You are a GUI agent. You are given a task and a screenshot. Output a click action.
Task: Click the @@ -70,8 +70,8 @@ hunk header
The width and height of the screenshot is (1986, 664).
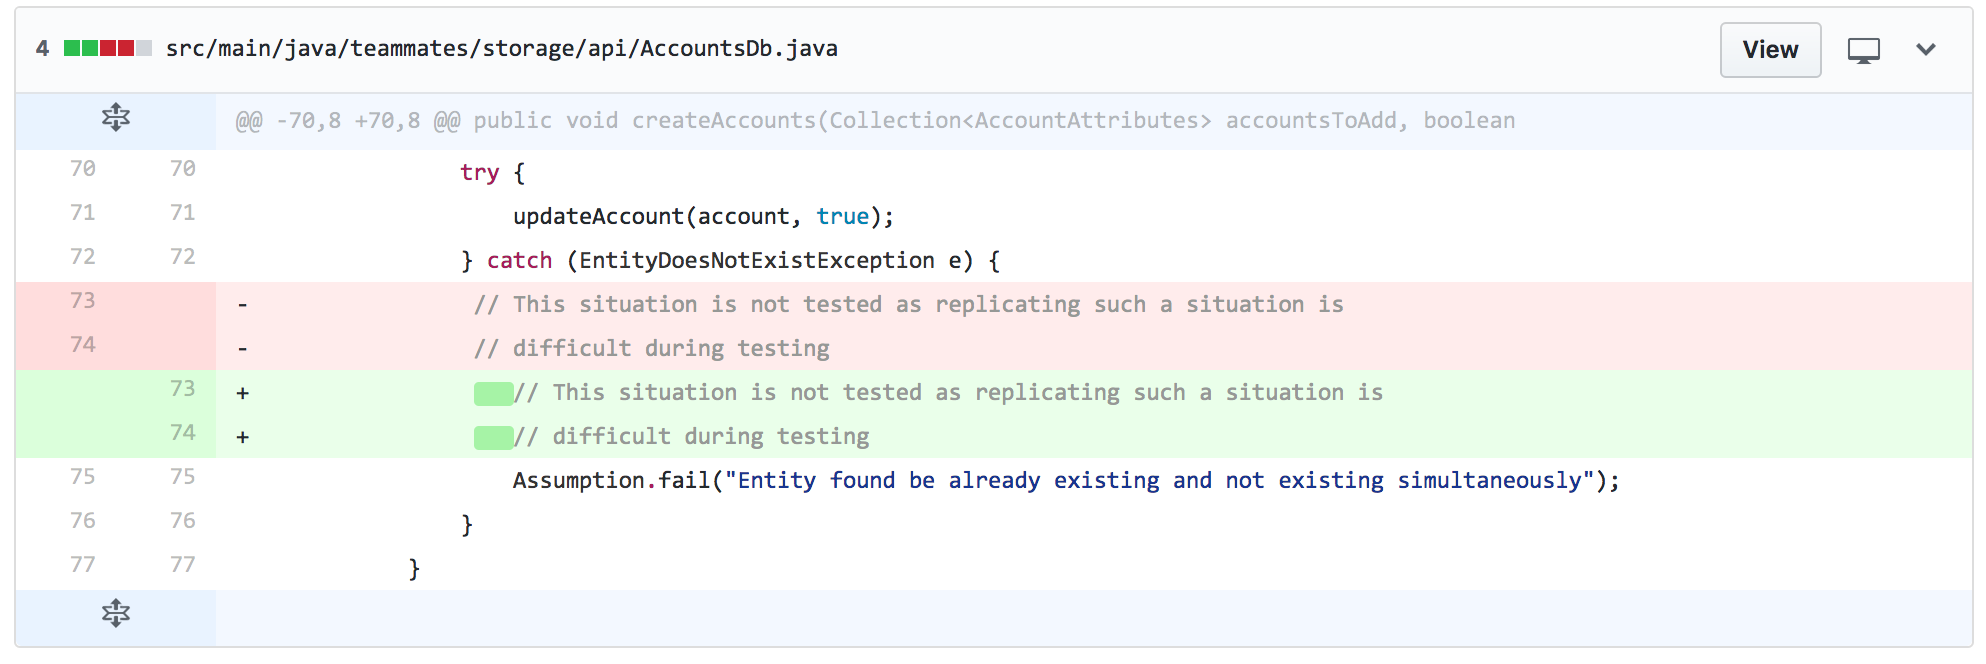[874, 121]
